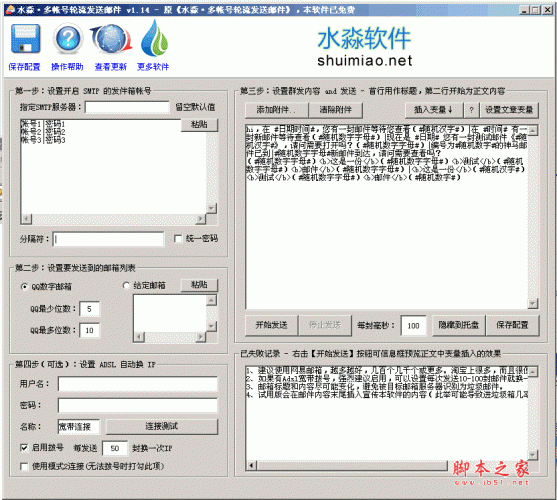Click account list scroll down arrow
557x500 pixels.
coord(212,208)
